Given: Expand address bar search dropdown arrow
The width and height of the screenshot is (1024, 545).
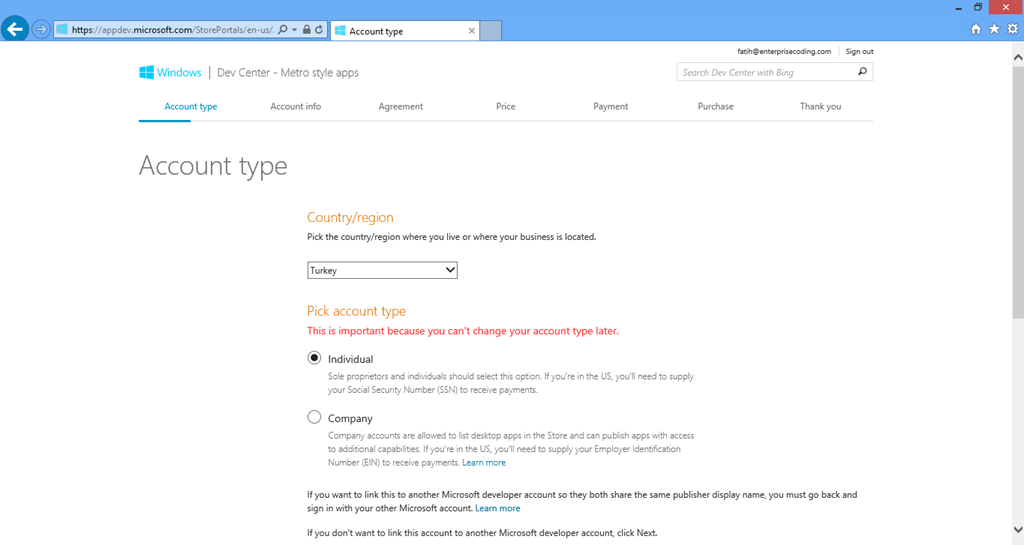Looking at the screenshot, I should tap(295, 29).
